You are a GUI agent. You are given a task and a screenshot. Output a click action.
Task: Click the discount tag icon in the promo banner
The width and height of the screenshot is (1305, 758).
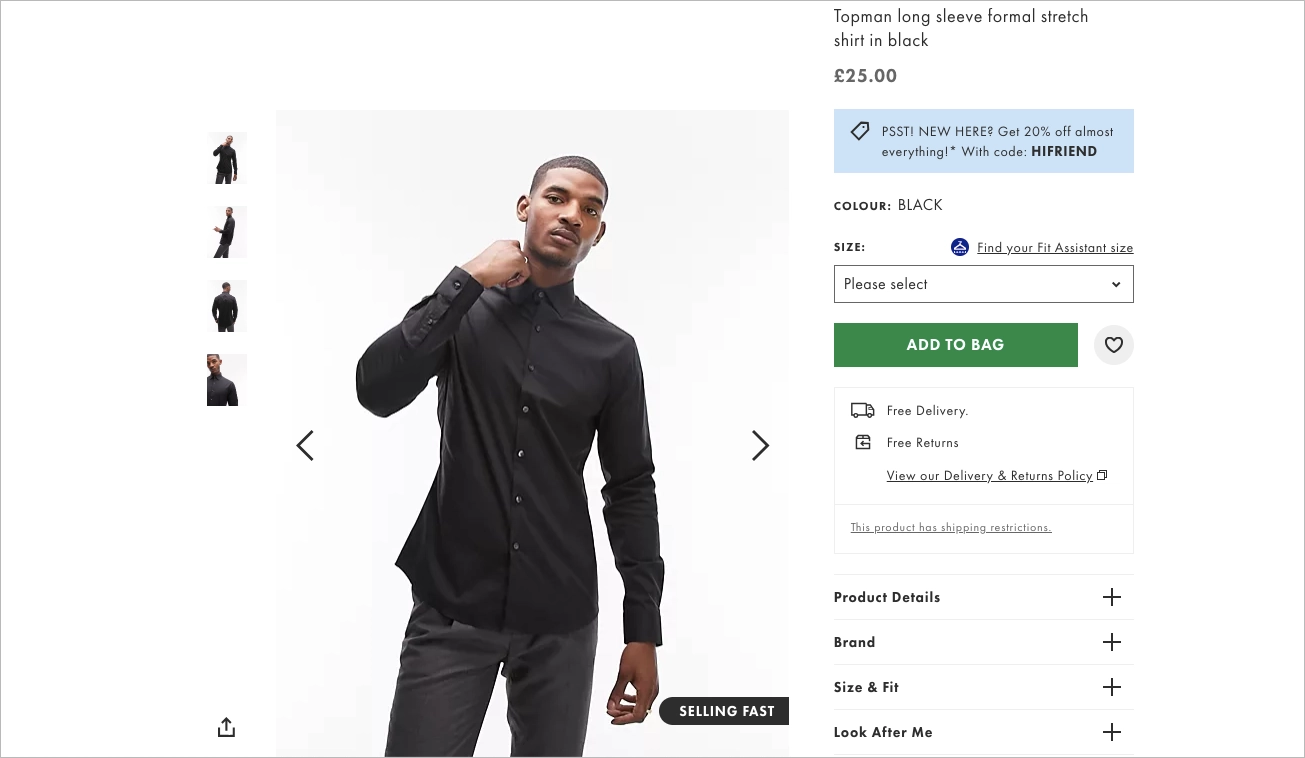tap(860, 131)
